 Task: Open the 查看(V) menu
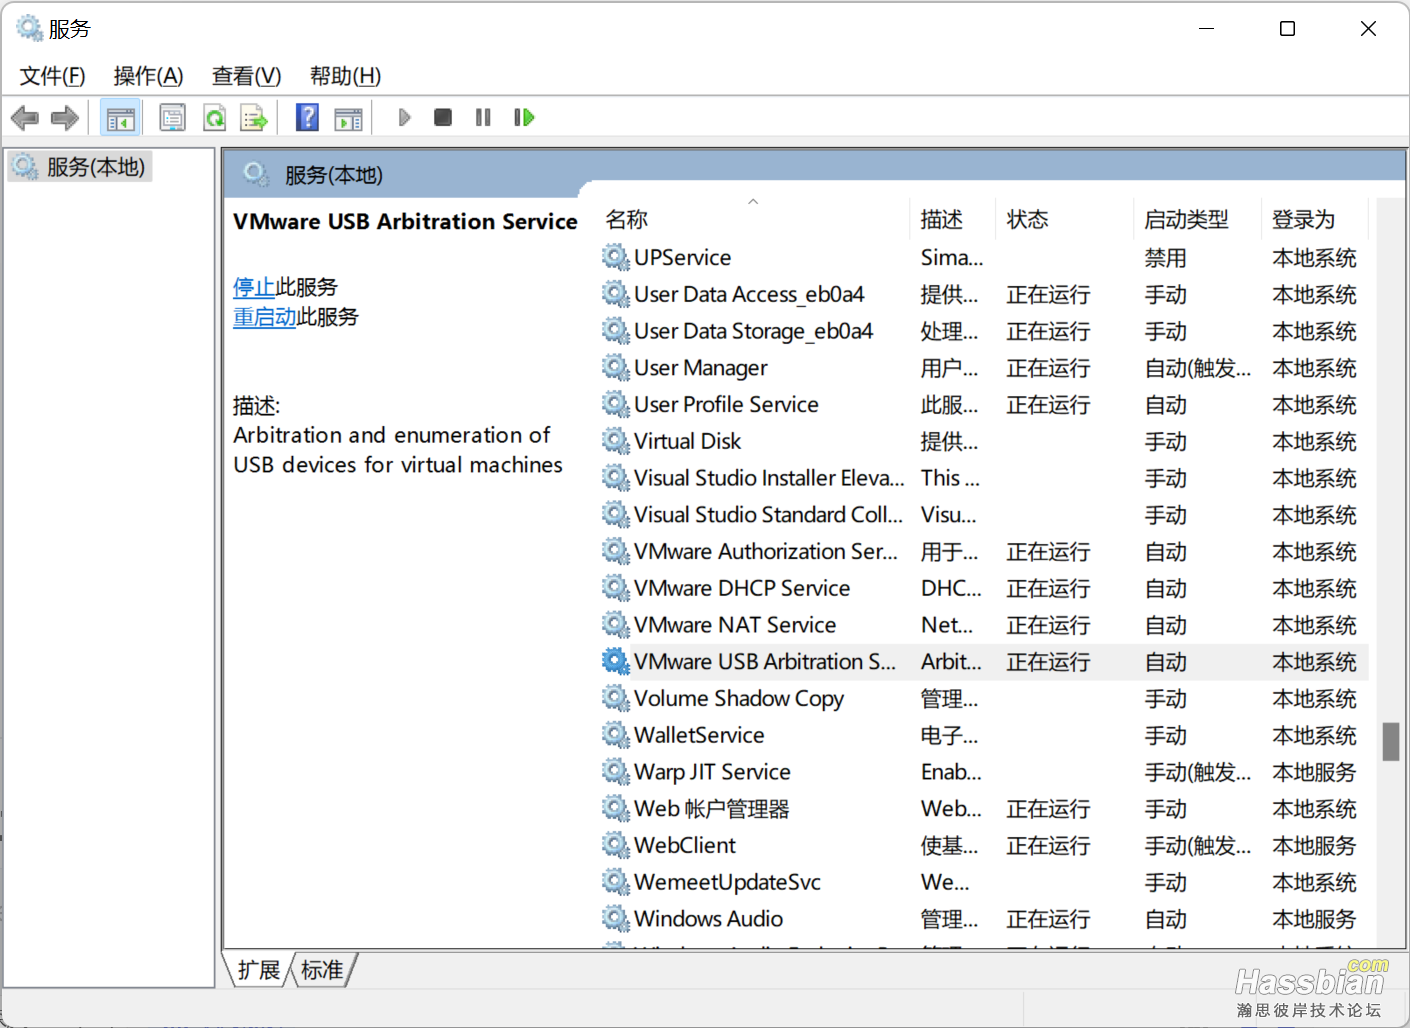246,76
